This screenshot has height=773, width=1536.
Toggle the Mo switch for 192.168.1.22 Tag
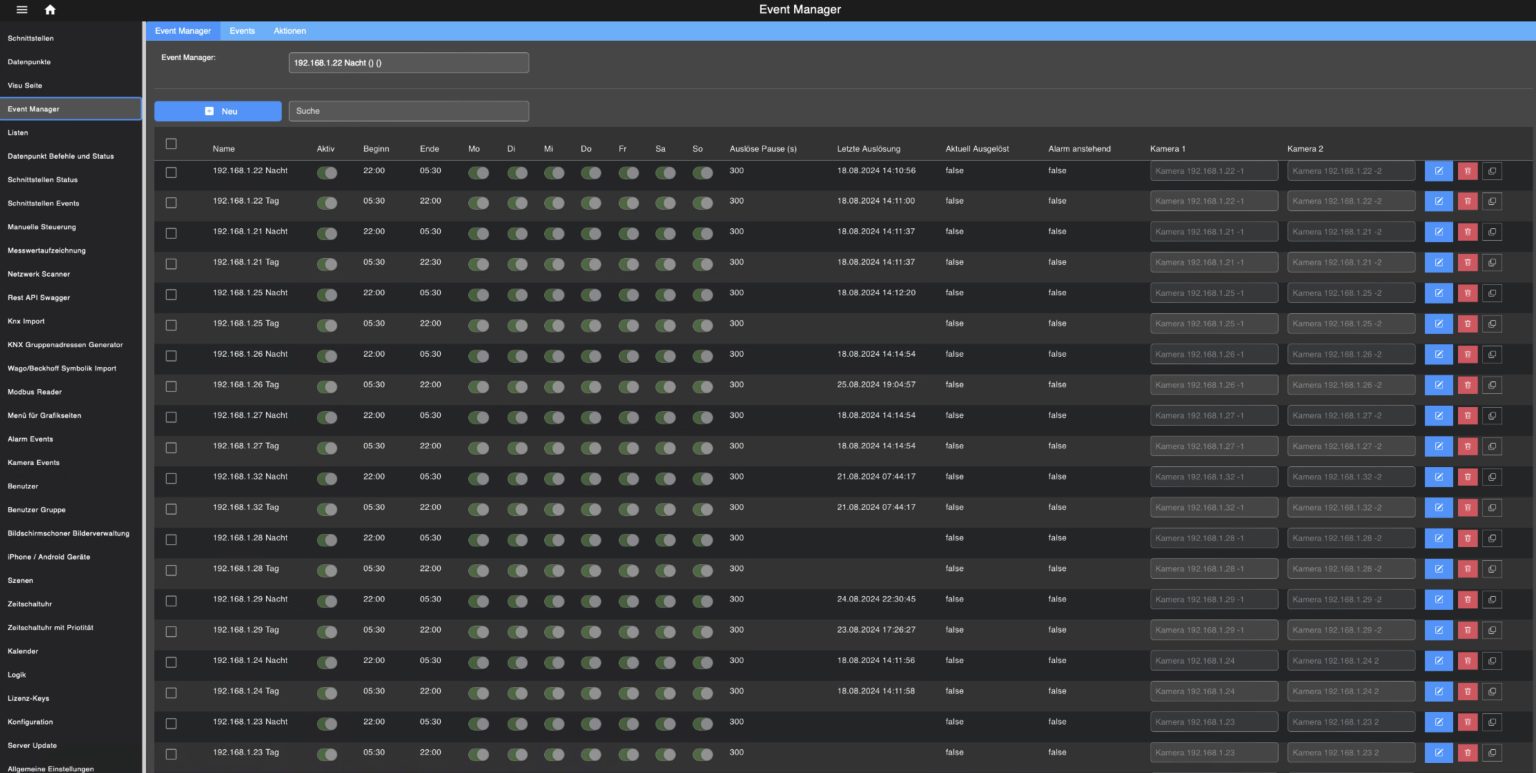click(477, 201)
